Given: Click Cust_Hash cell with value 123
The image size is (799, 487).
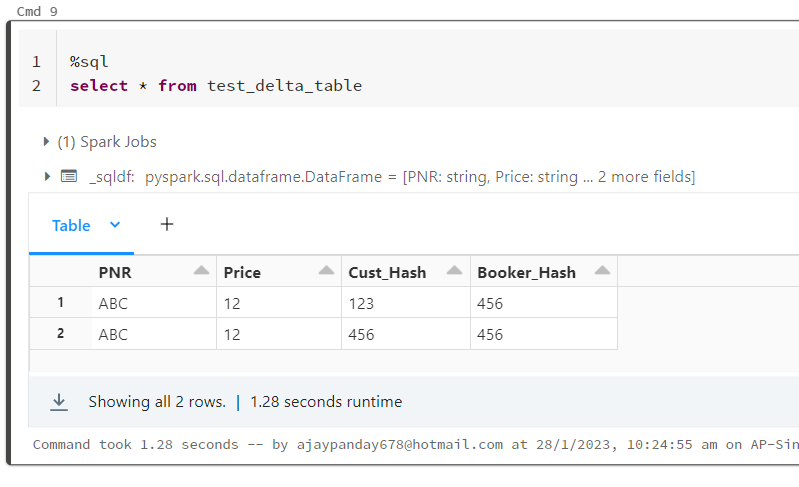Looking at the screenshot, I should (360, 303).
